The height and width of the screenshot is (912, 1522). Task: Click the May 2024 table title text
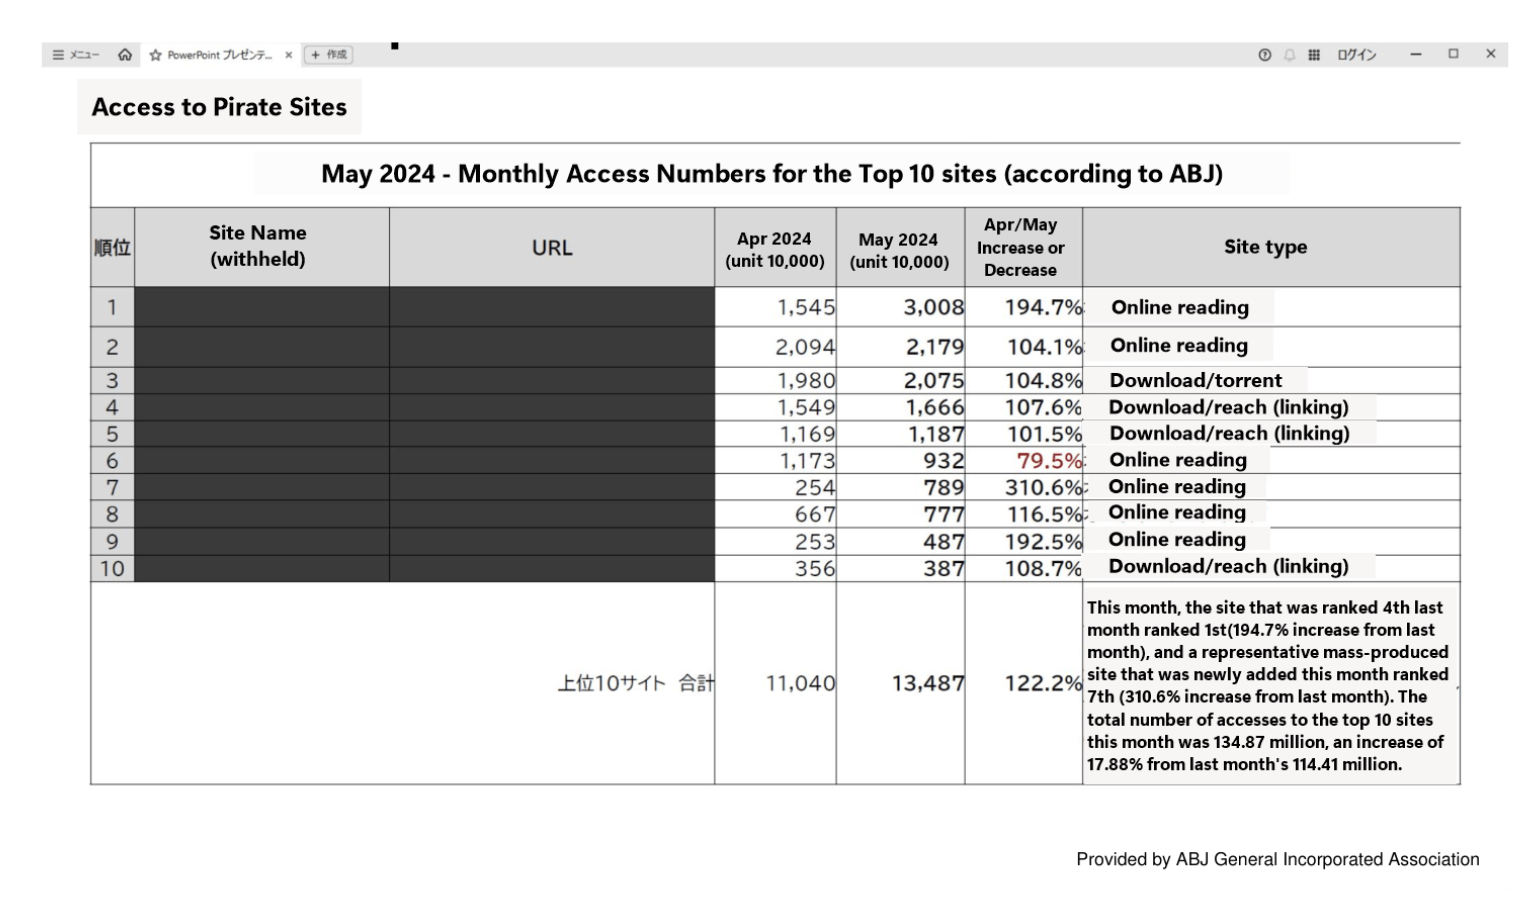(771, 174)
